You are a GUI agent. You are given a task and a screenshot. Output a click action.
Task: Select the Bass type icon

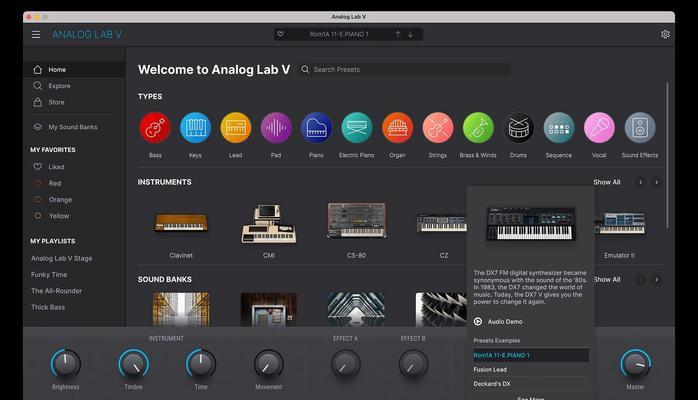pyautogui.click(x=155, y=128)
